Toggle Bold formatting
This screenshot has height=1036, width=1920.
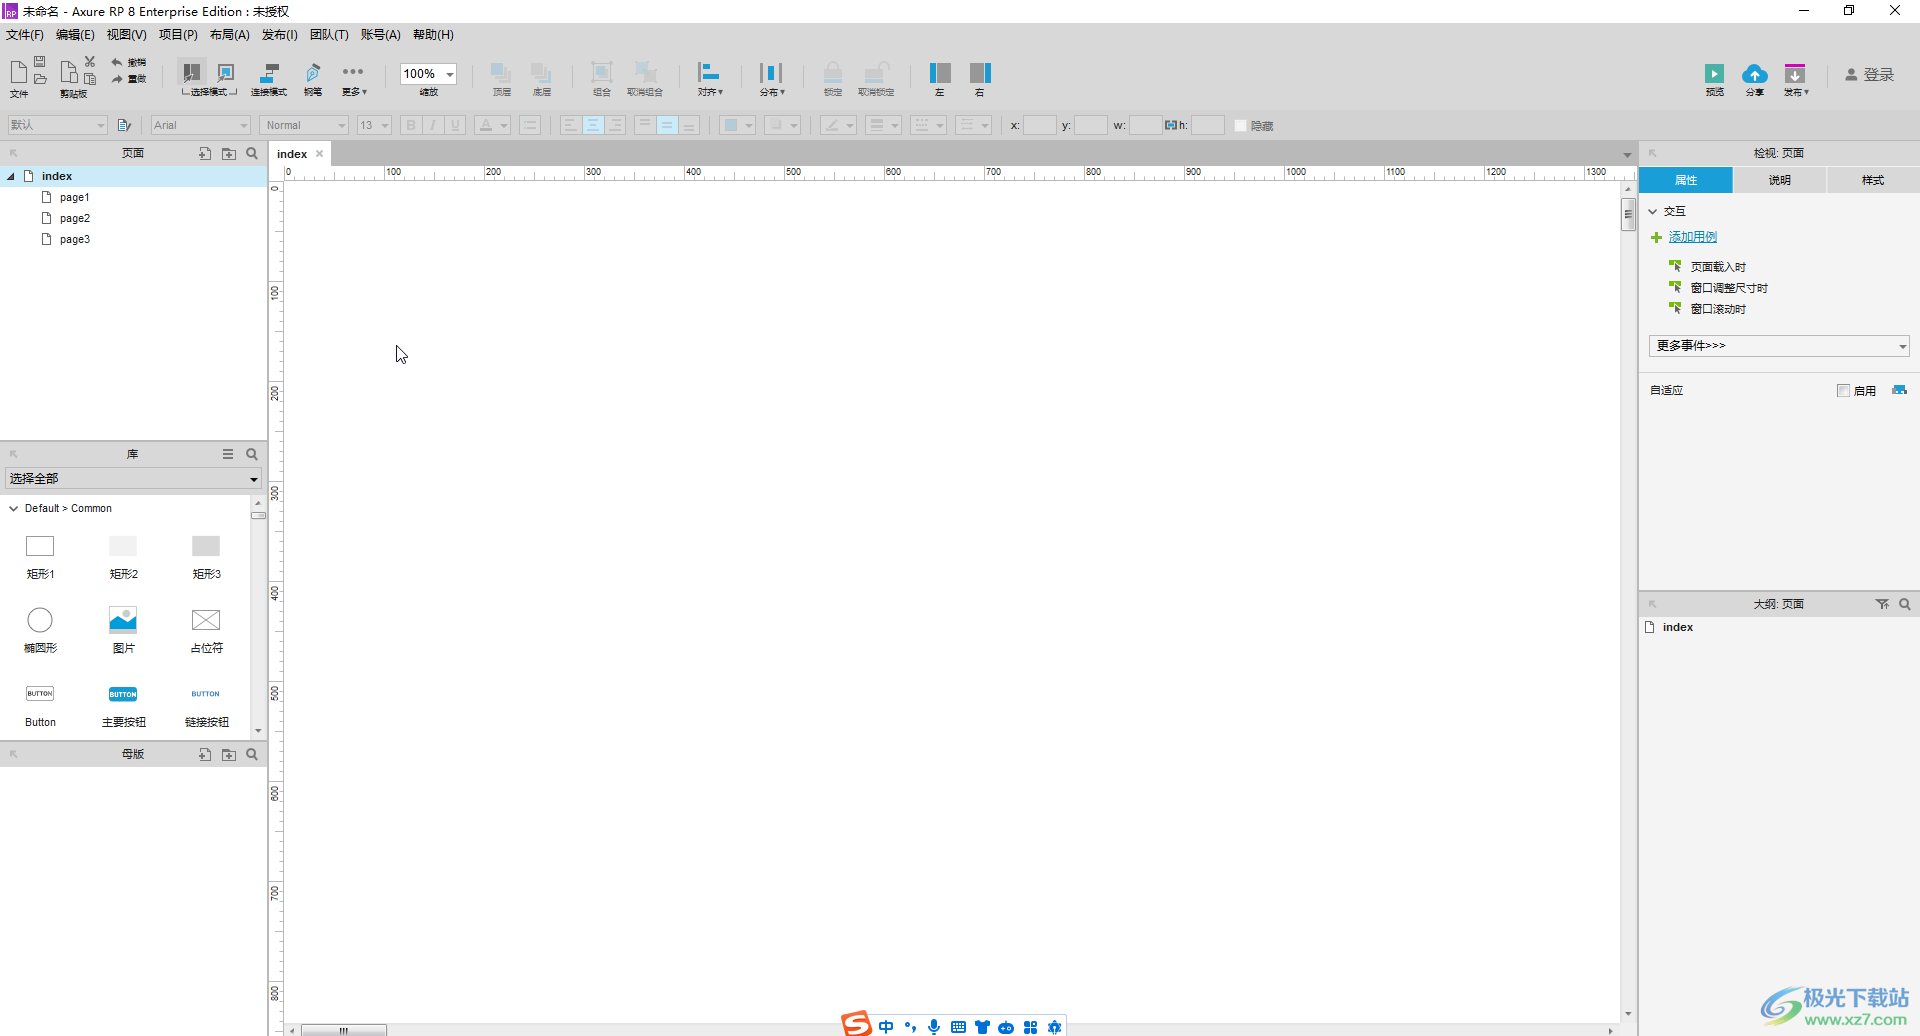410,125
